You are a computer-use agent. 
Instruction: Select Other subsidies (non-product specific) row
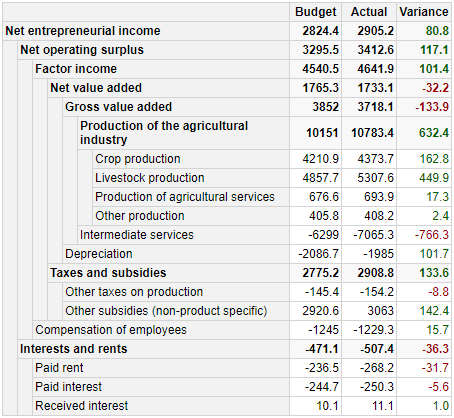tap(257, 311)
